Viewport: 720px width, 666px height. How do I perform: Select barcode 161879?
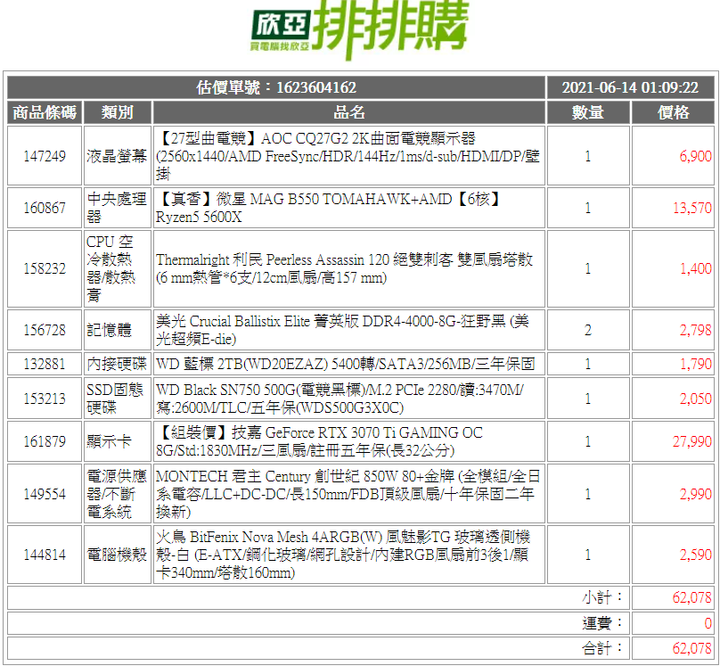(45, 441)
